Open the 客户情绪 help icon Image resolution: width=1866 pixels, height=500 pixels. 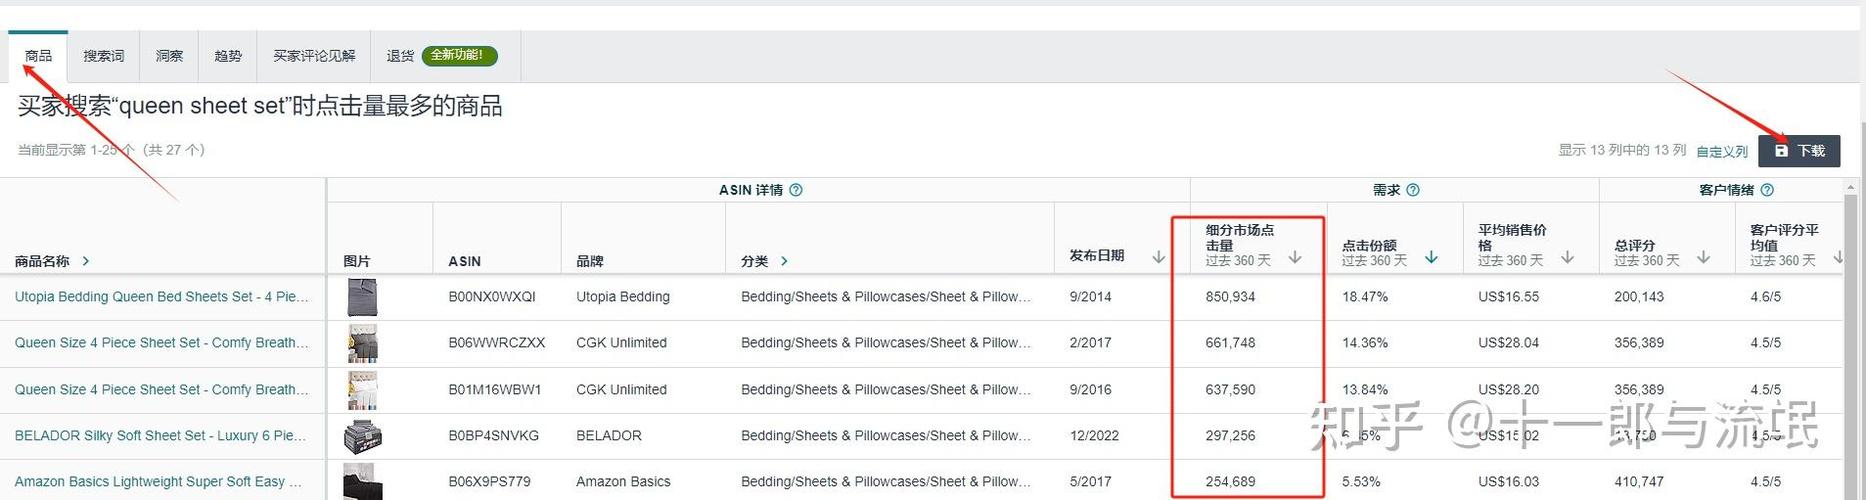(1767, 190)
